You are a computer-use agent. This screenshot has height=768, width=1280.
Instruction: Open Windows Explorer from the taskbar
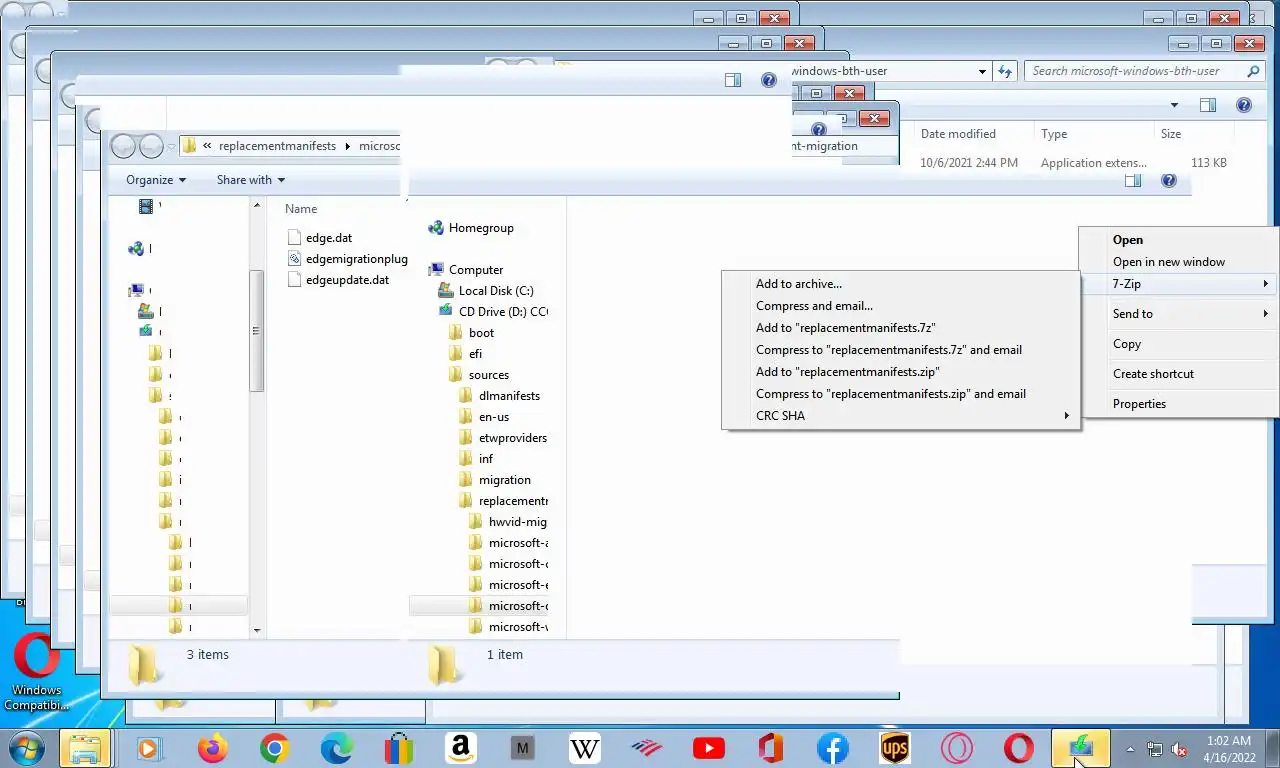(85, 748)
